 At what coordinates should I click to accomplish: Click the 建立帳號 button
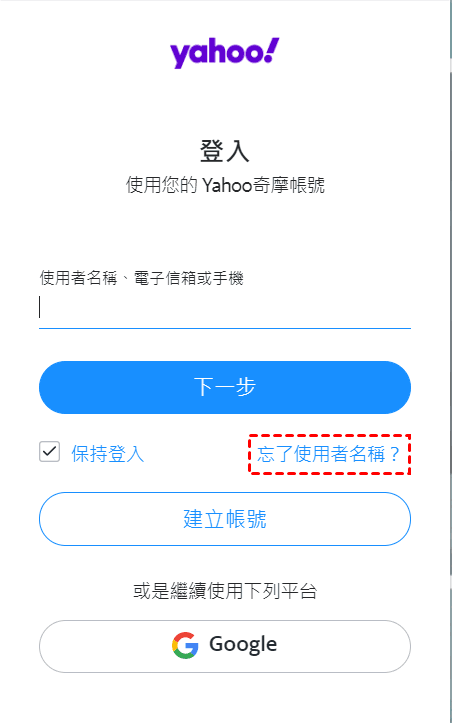click(225, 519)
